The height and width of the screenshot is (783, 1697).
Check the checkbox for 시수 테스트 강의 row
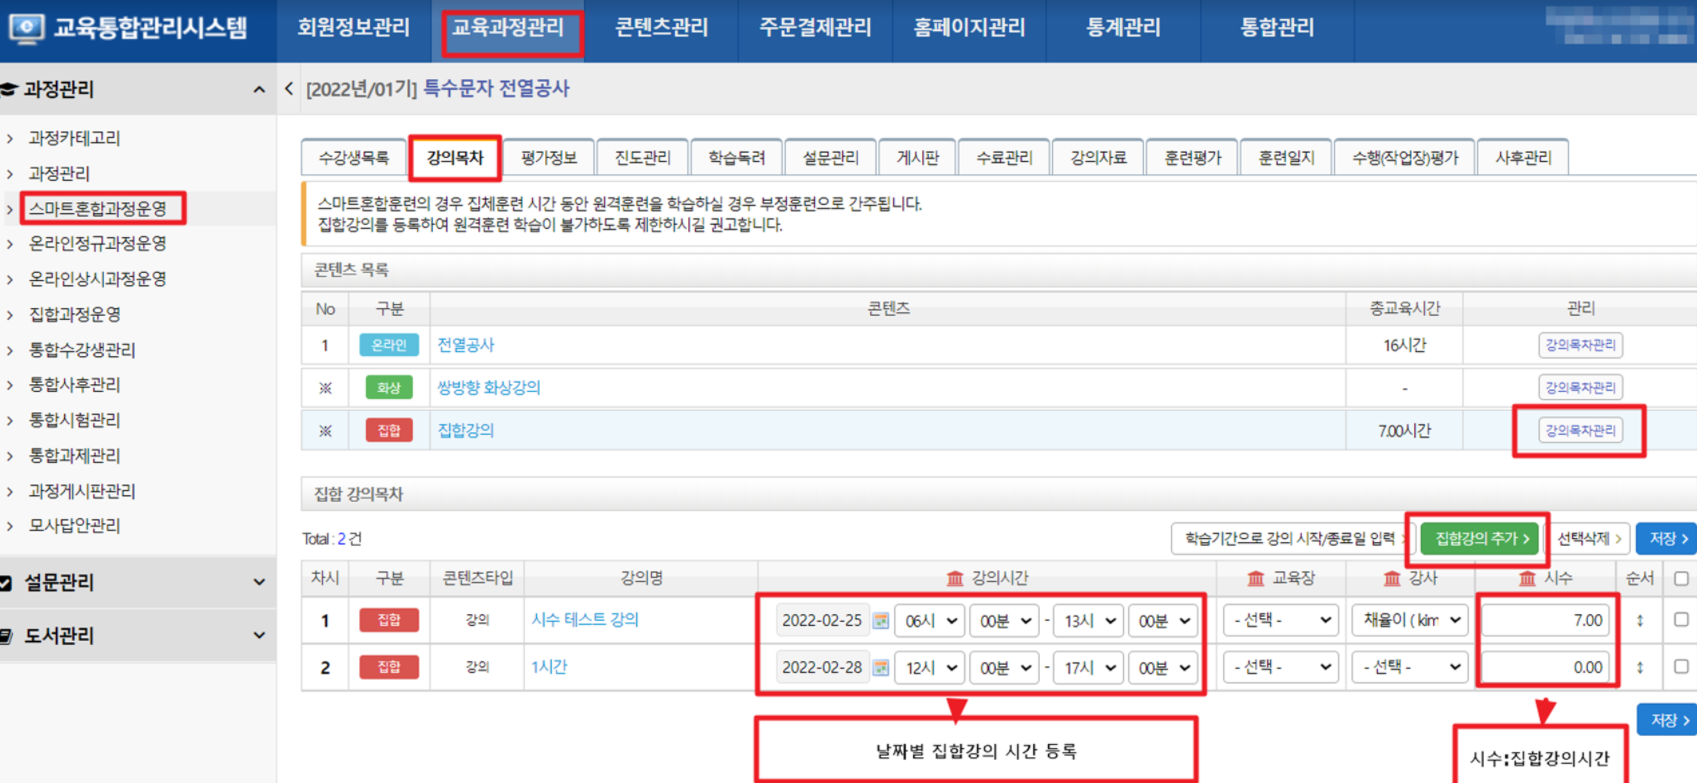pyautogui.click(x=1681, y=620)
